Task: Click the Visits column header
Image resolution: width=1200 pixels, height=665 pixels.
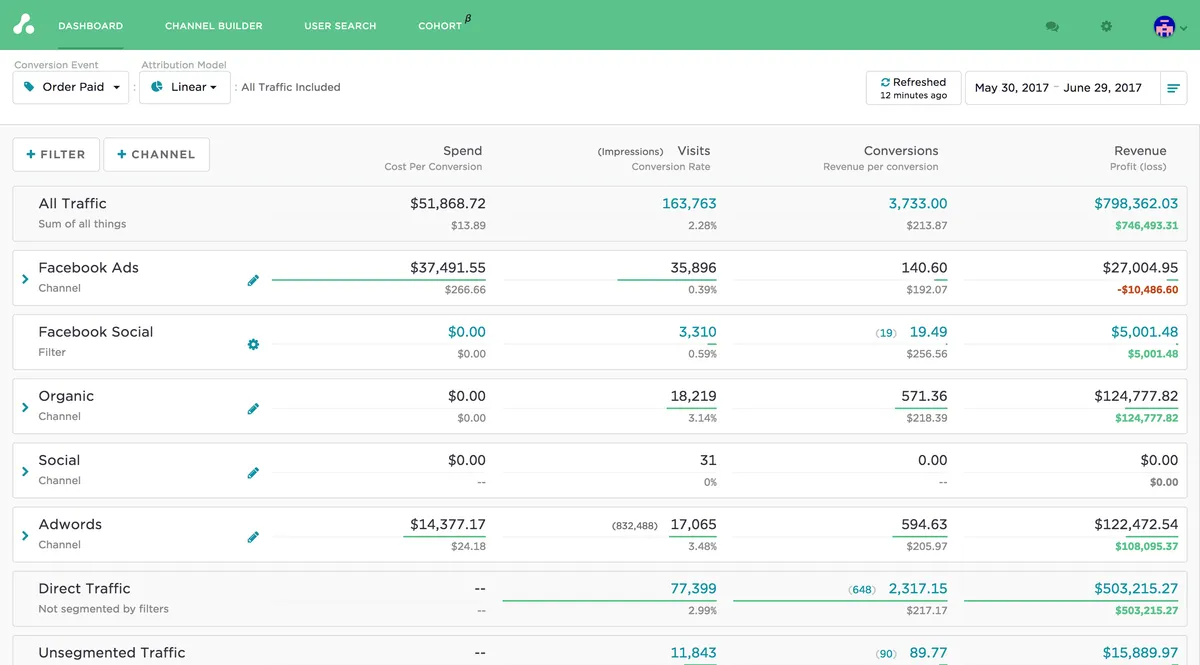Action: coord(694,151)
